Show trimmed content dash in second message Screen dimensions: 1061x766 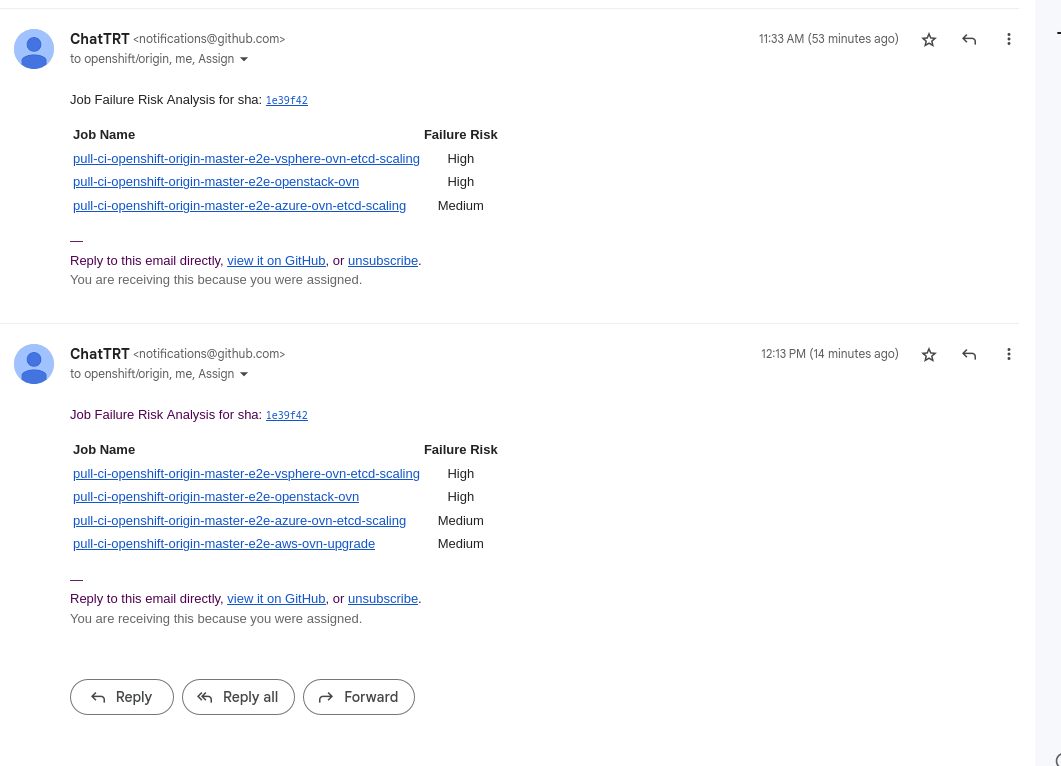[x=76, y=579]
